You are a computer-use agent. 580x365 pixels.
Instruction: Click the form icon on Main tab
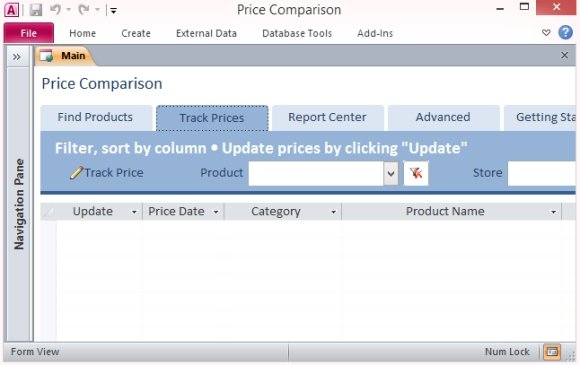coord(47,56)
